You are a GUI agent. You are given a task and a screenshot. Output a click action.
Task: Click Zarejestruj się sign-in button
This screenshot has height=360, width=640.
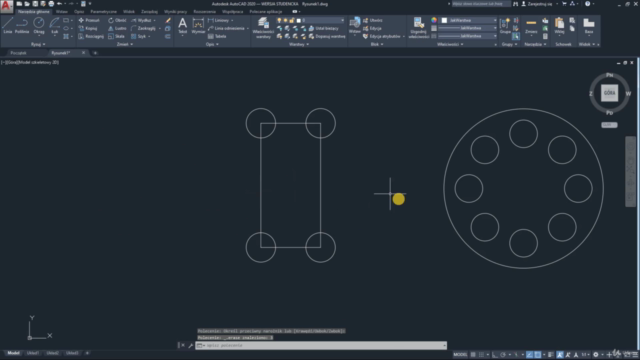tap(536, 4)
